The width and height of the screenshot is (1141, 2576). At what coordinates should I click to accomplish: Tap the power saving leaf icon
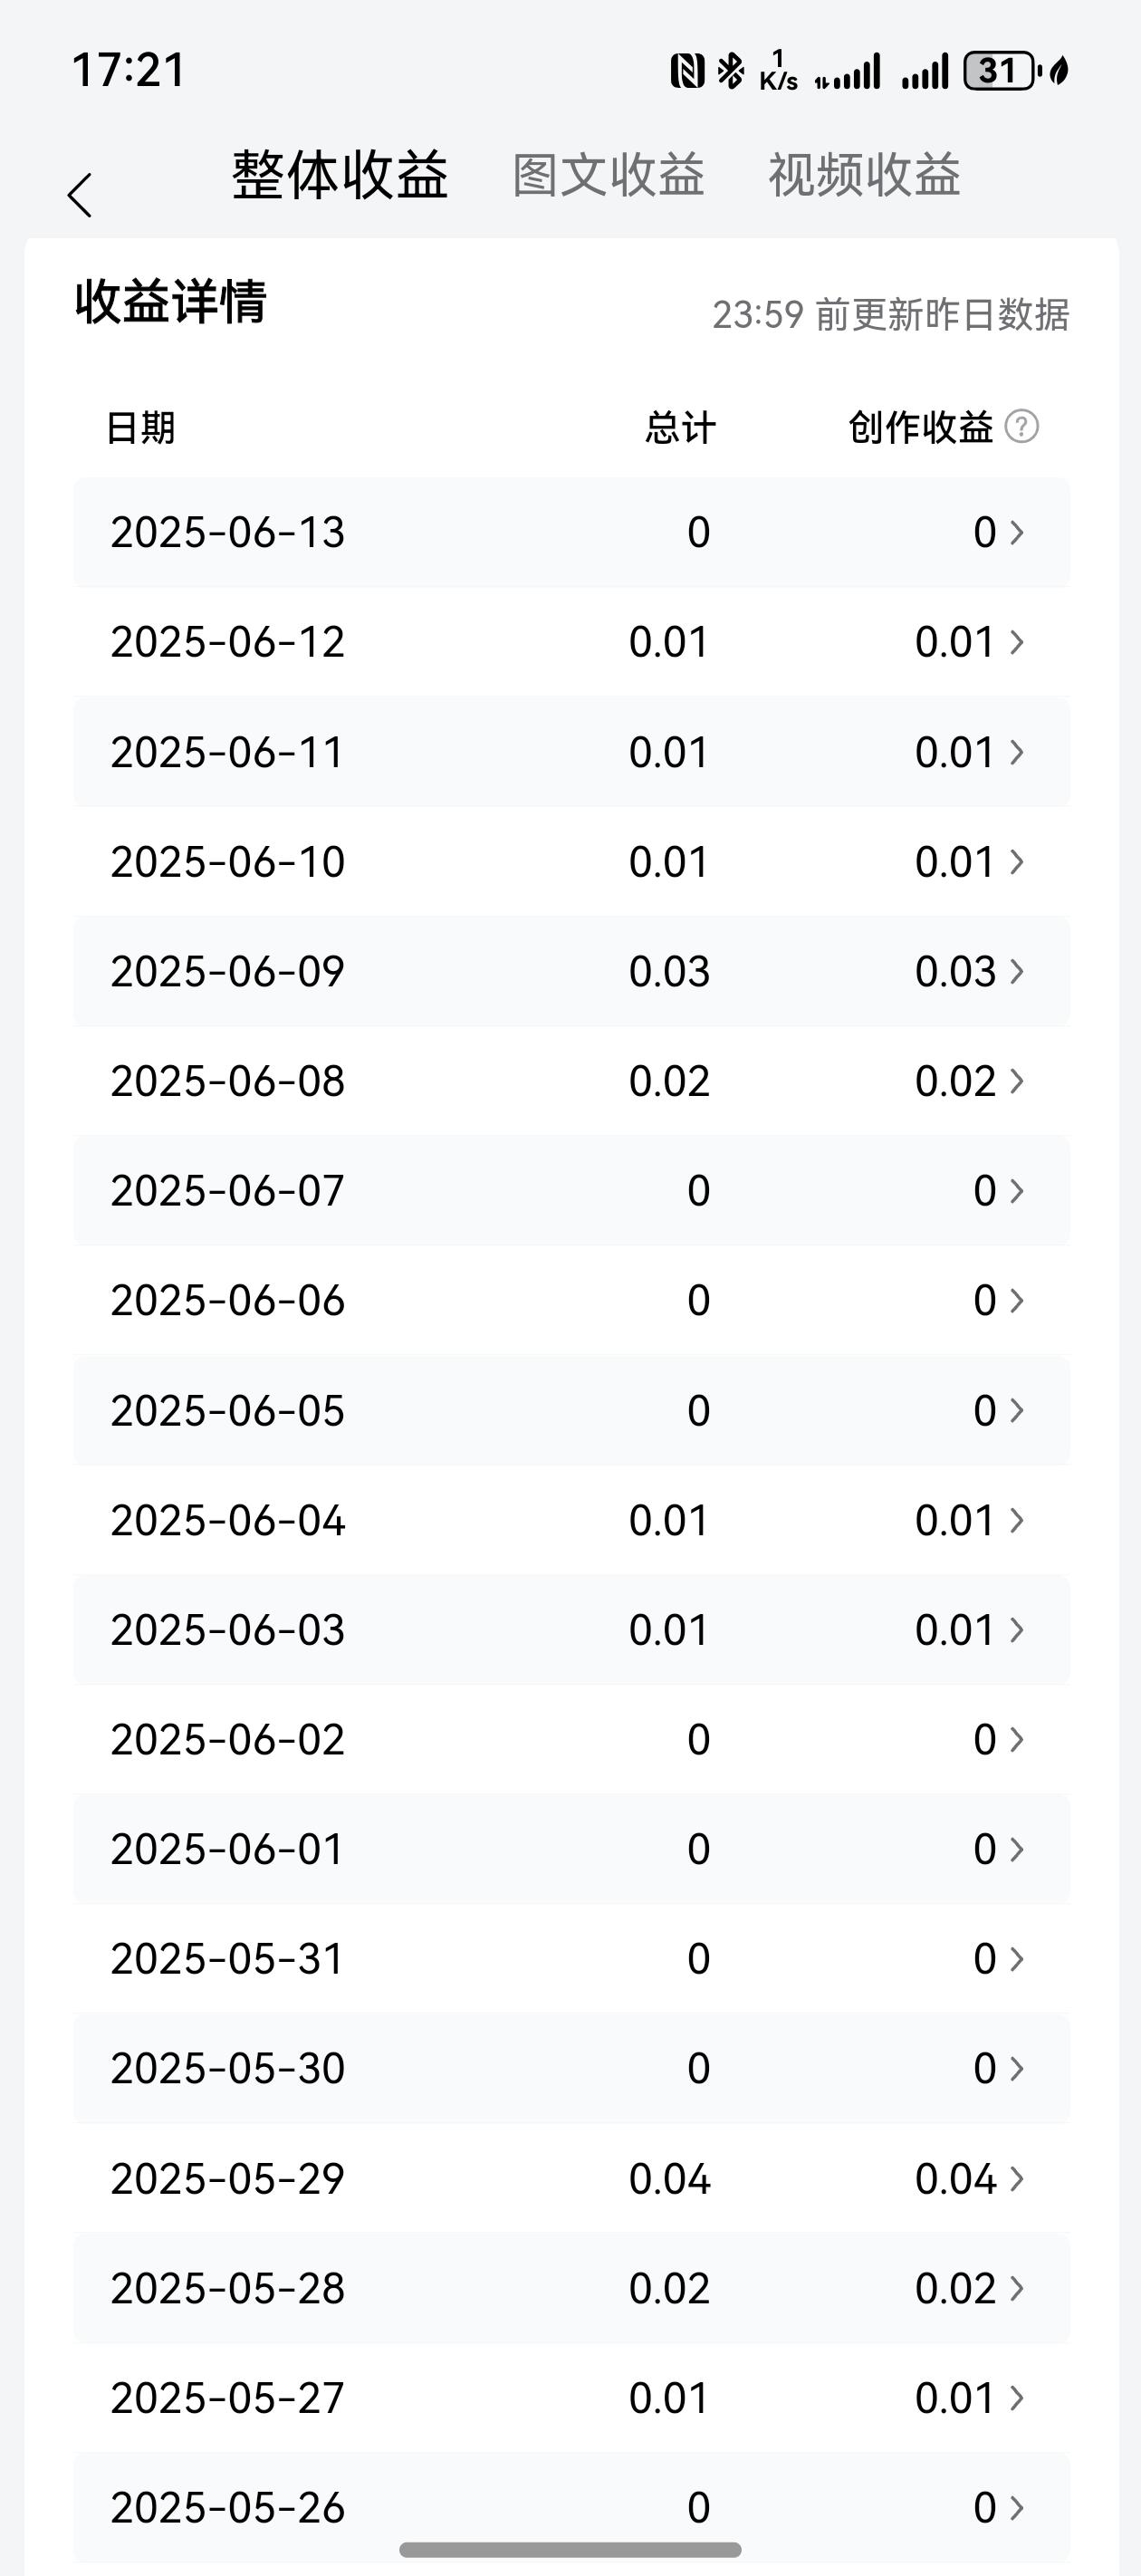pos(1059,71)
